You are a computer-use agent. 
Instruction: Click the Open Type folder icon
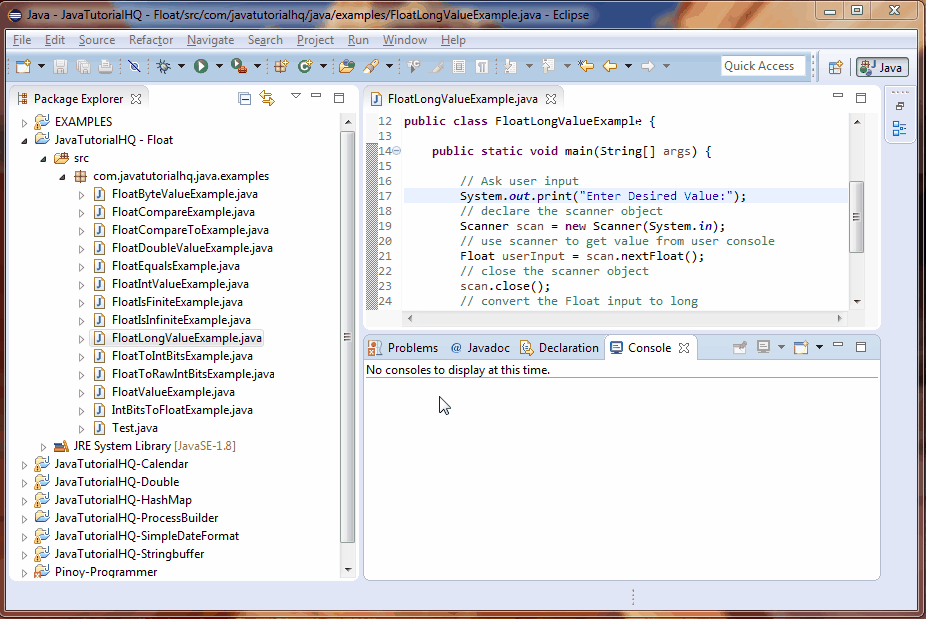click(x=347, y=66)
